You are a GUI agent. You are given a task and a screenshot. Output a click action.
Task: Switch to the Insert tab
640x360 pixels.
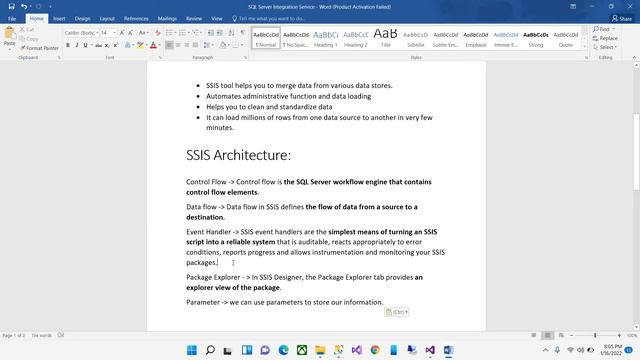click(59, 18)
